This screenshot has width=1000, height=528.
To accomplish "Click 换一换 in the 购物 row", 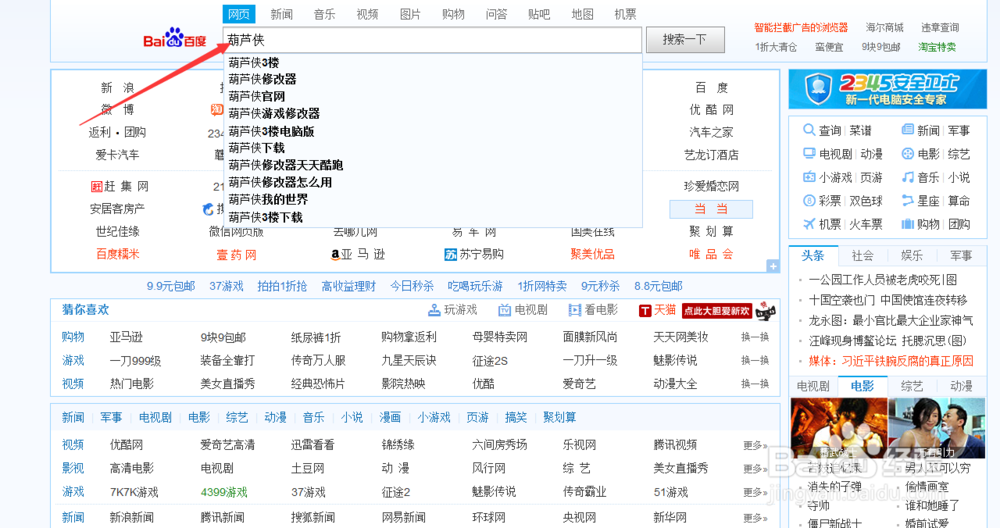I will [754, 337].
